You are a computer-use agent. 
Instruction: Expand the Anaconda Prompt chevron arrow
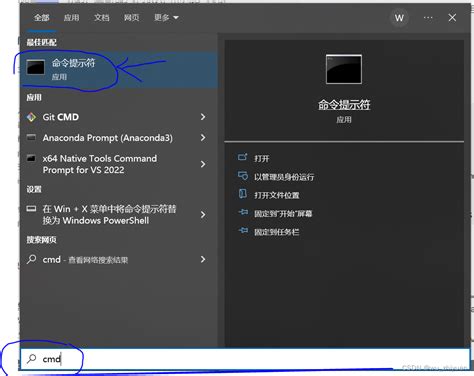(203, 137)
